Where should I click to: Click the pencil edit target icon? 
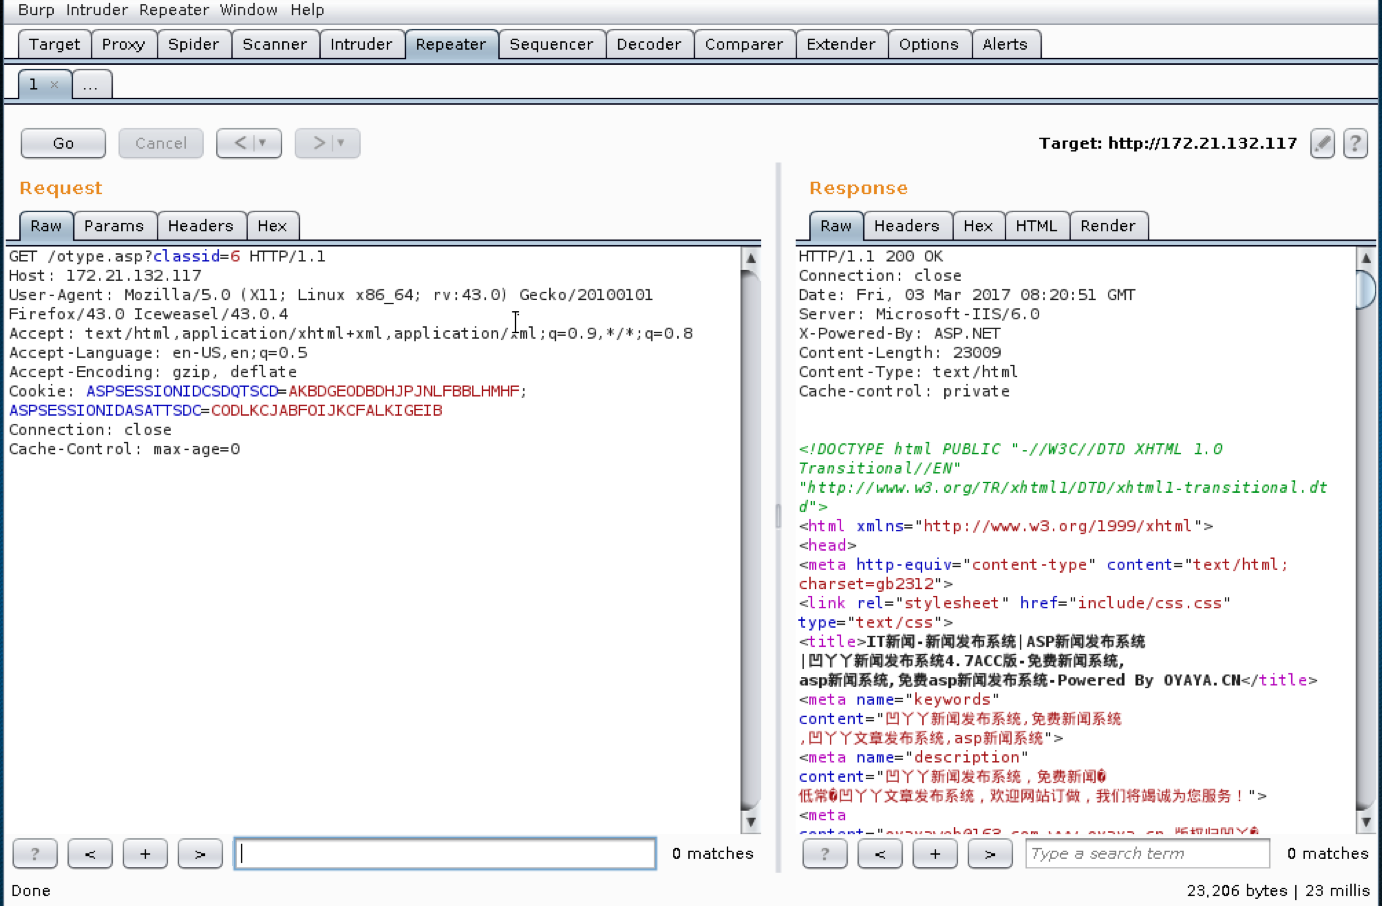(x=1322, y=144)
